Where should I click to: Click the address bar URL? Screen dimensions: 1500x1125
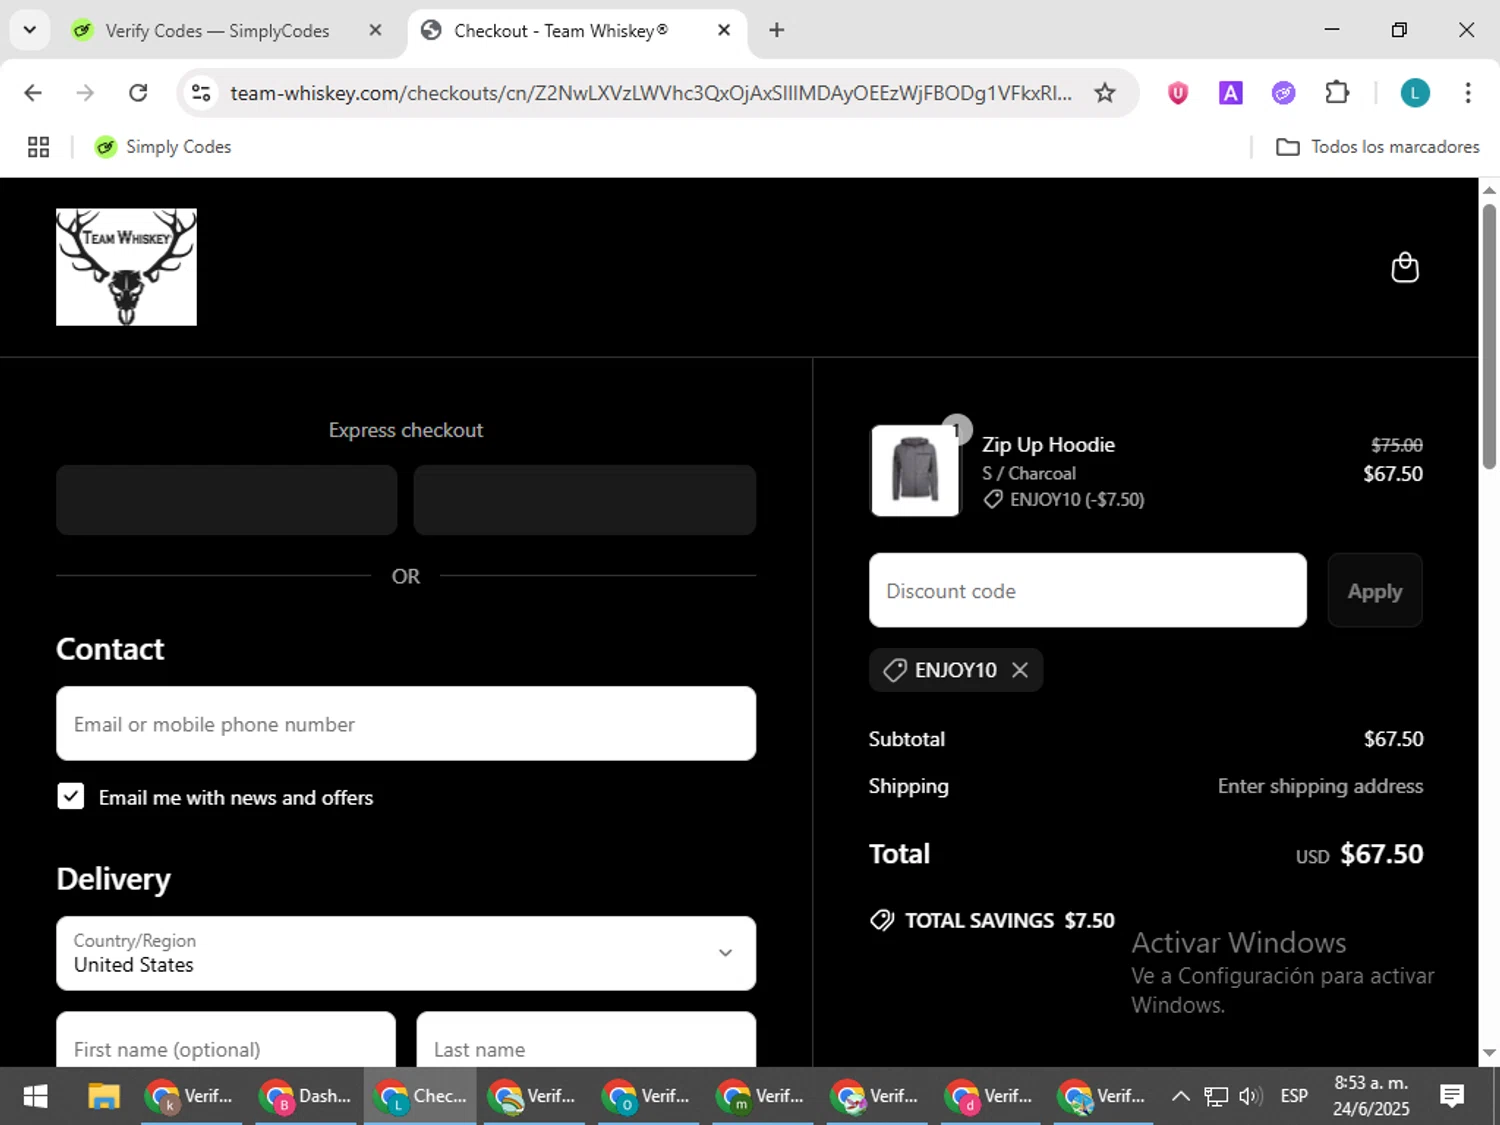(650, 93)
